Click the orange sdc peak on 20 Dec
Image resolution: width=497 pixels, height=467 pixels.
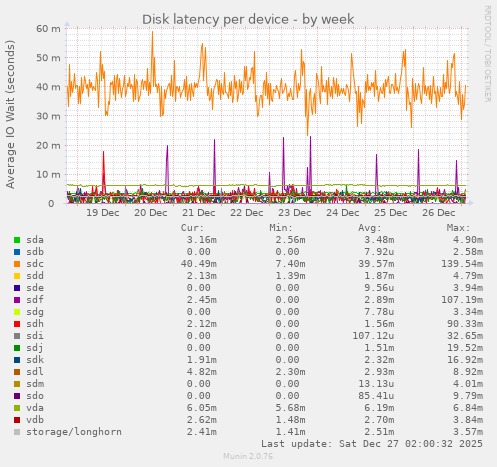pyautogui.click(x=153, y=33)
